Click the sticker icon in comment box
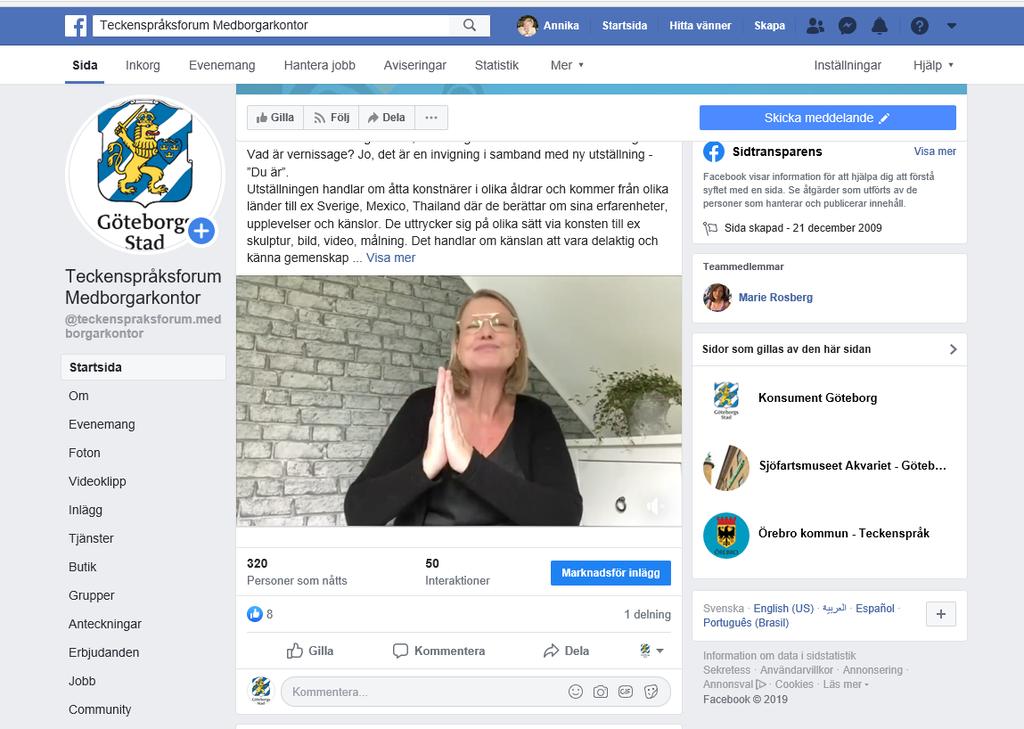1024x729 pixels. [651, 692]
